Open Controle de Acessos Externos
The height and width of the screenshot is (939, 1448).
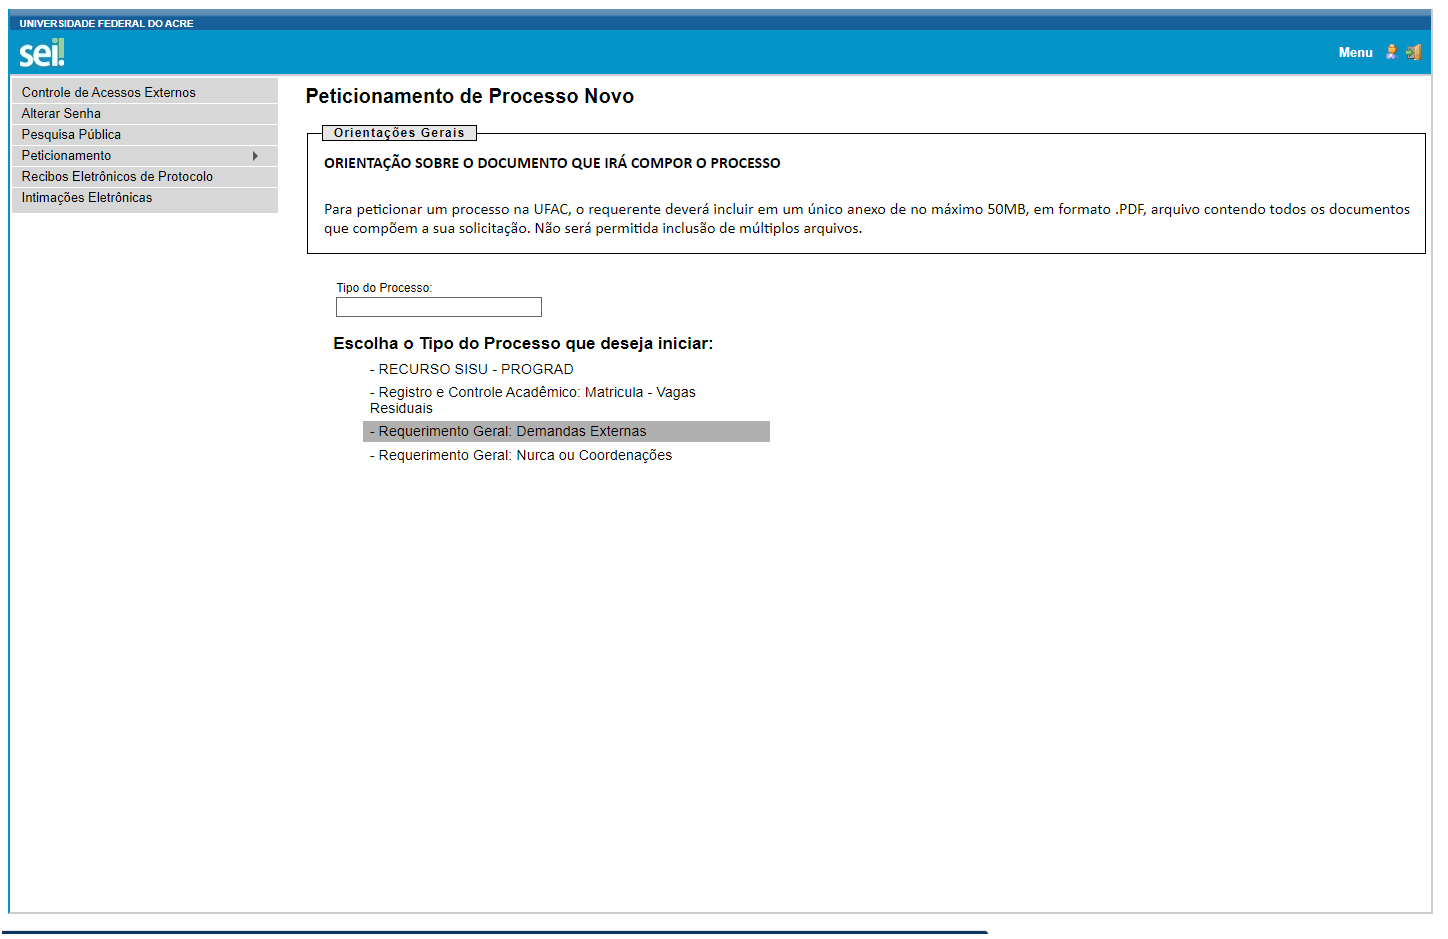[x=109, y=93]
